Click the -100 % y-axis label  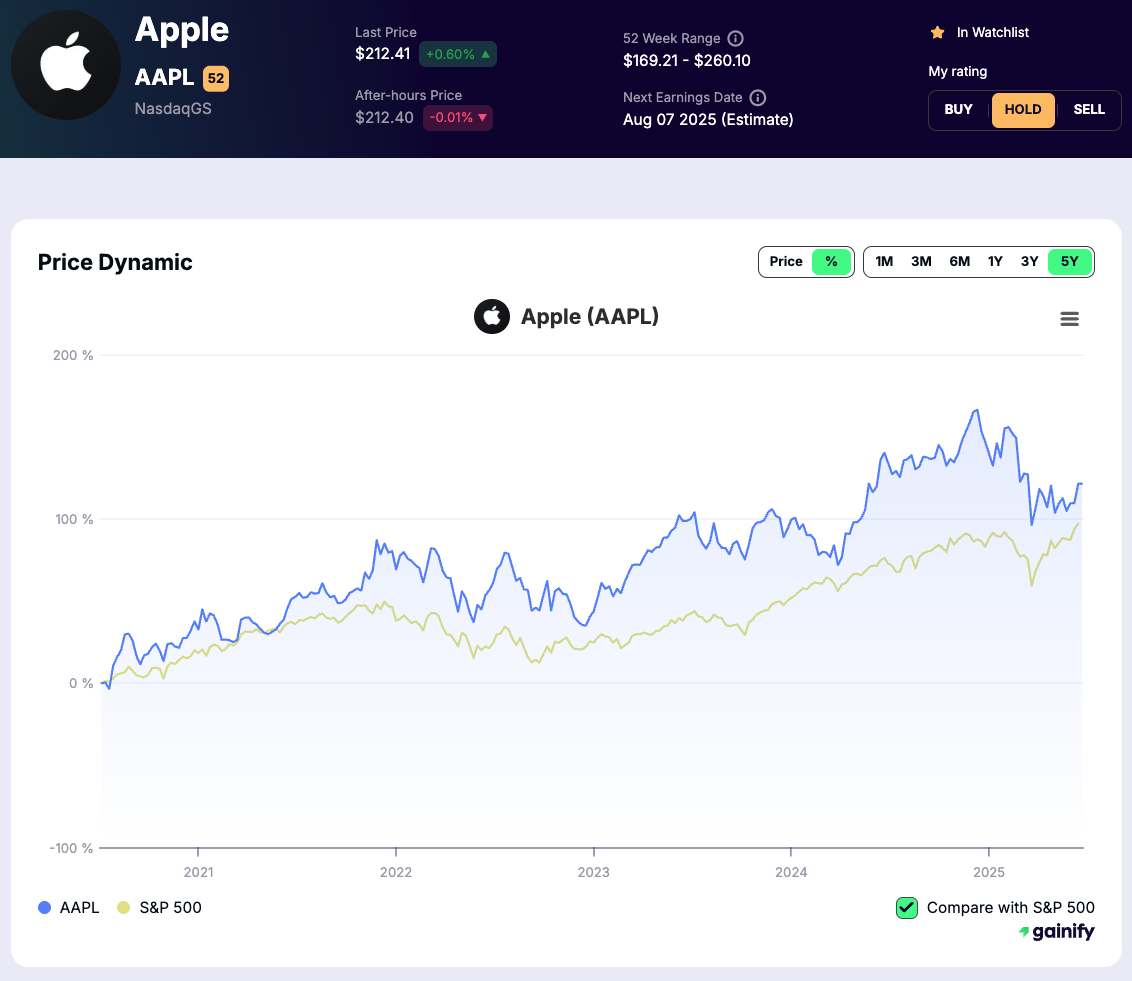coord(71,848)
